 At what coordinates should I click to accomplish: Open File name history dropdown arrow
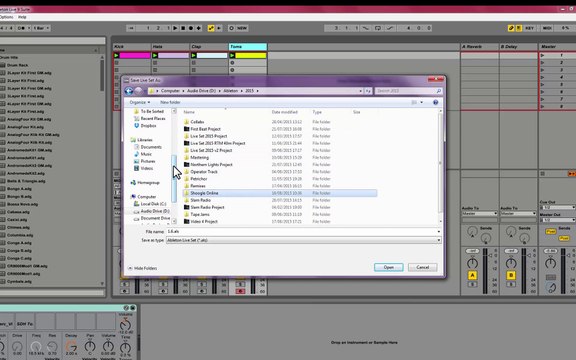pos(439,232)
